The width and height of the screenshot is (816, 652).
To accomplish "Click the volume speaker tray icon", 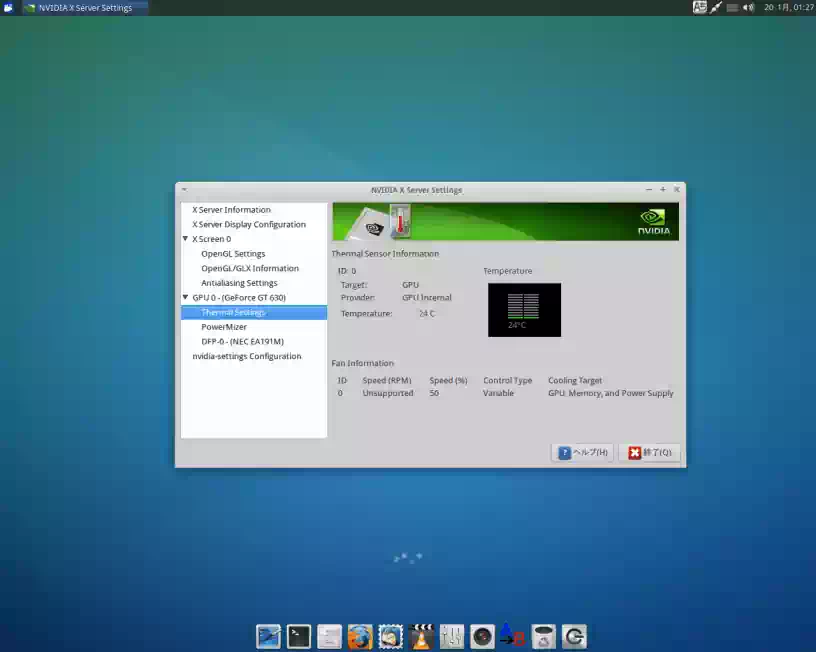I will pos(748,7).
